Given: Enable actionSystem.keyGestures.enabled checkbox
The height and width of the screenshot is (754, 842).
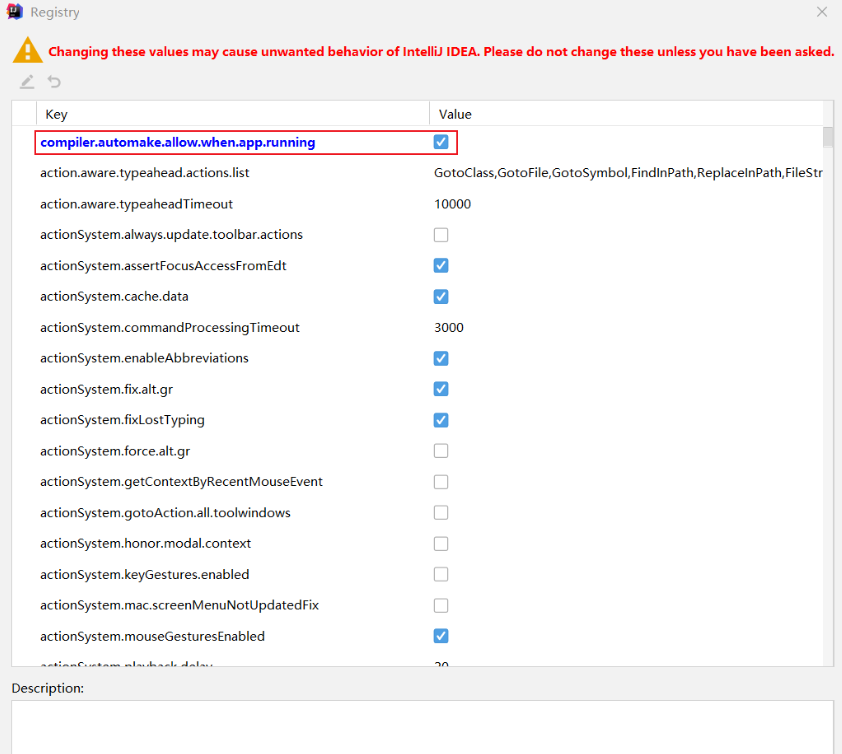Looking at the screenshot, I should [x=441, y=575].
